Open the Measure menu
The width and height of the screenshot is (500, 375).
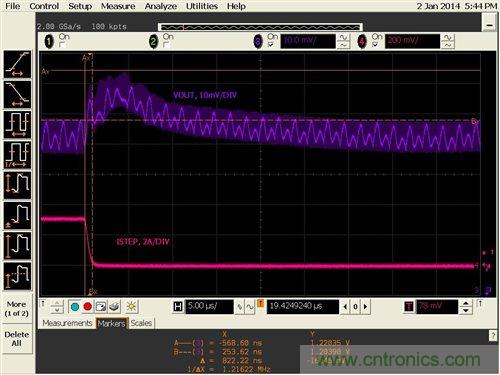(118, 6)
